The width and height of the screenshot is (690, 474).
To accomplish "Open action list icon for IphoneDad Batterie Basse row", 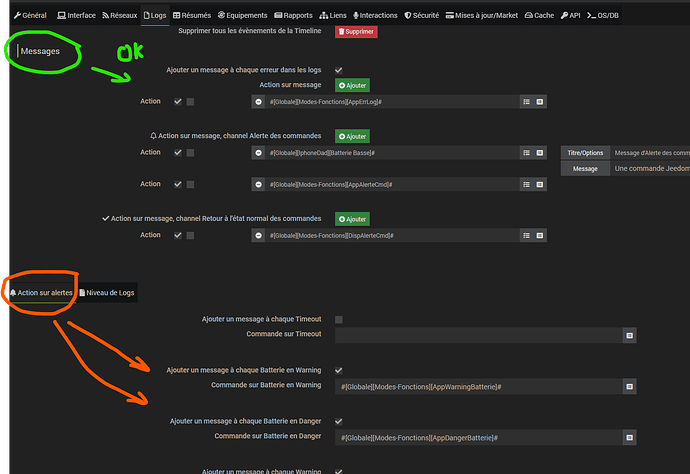I will point(526,153).
